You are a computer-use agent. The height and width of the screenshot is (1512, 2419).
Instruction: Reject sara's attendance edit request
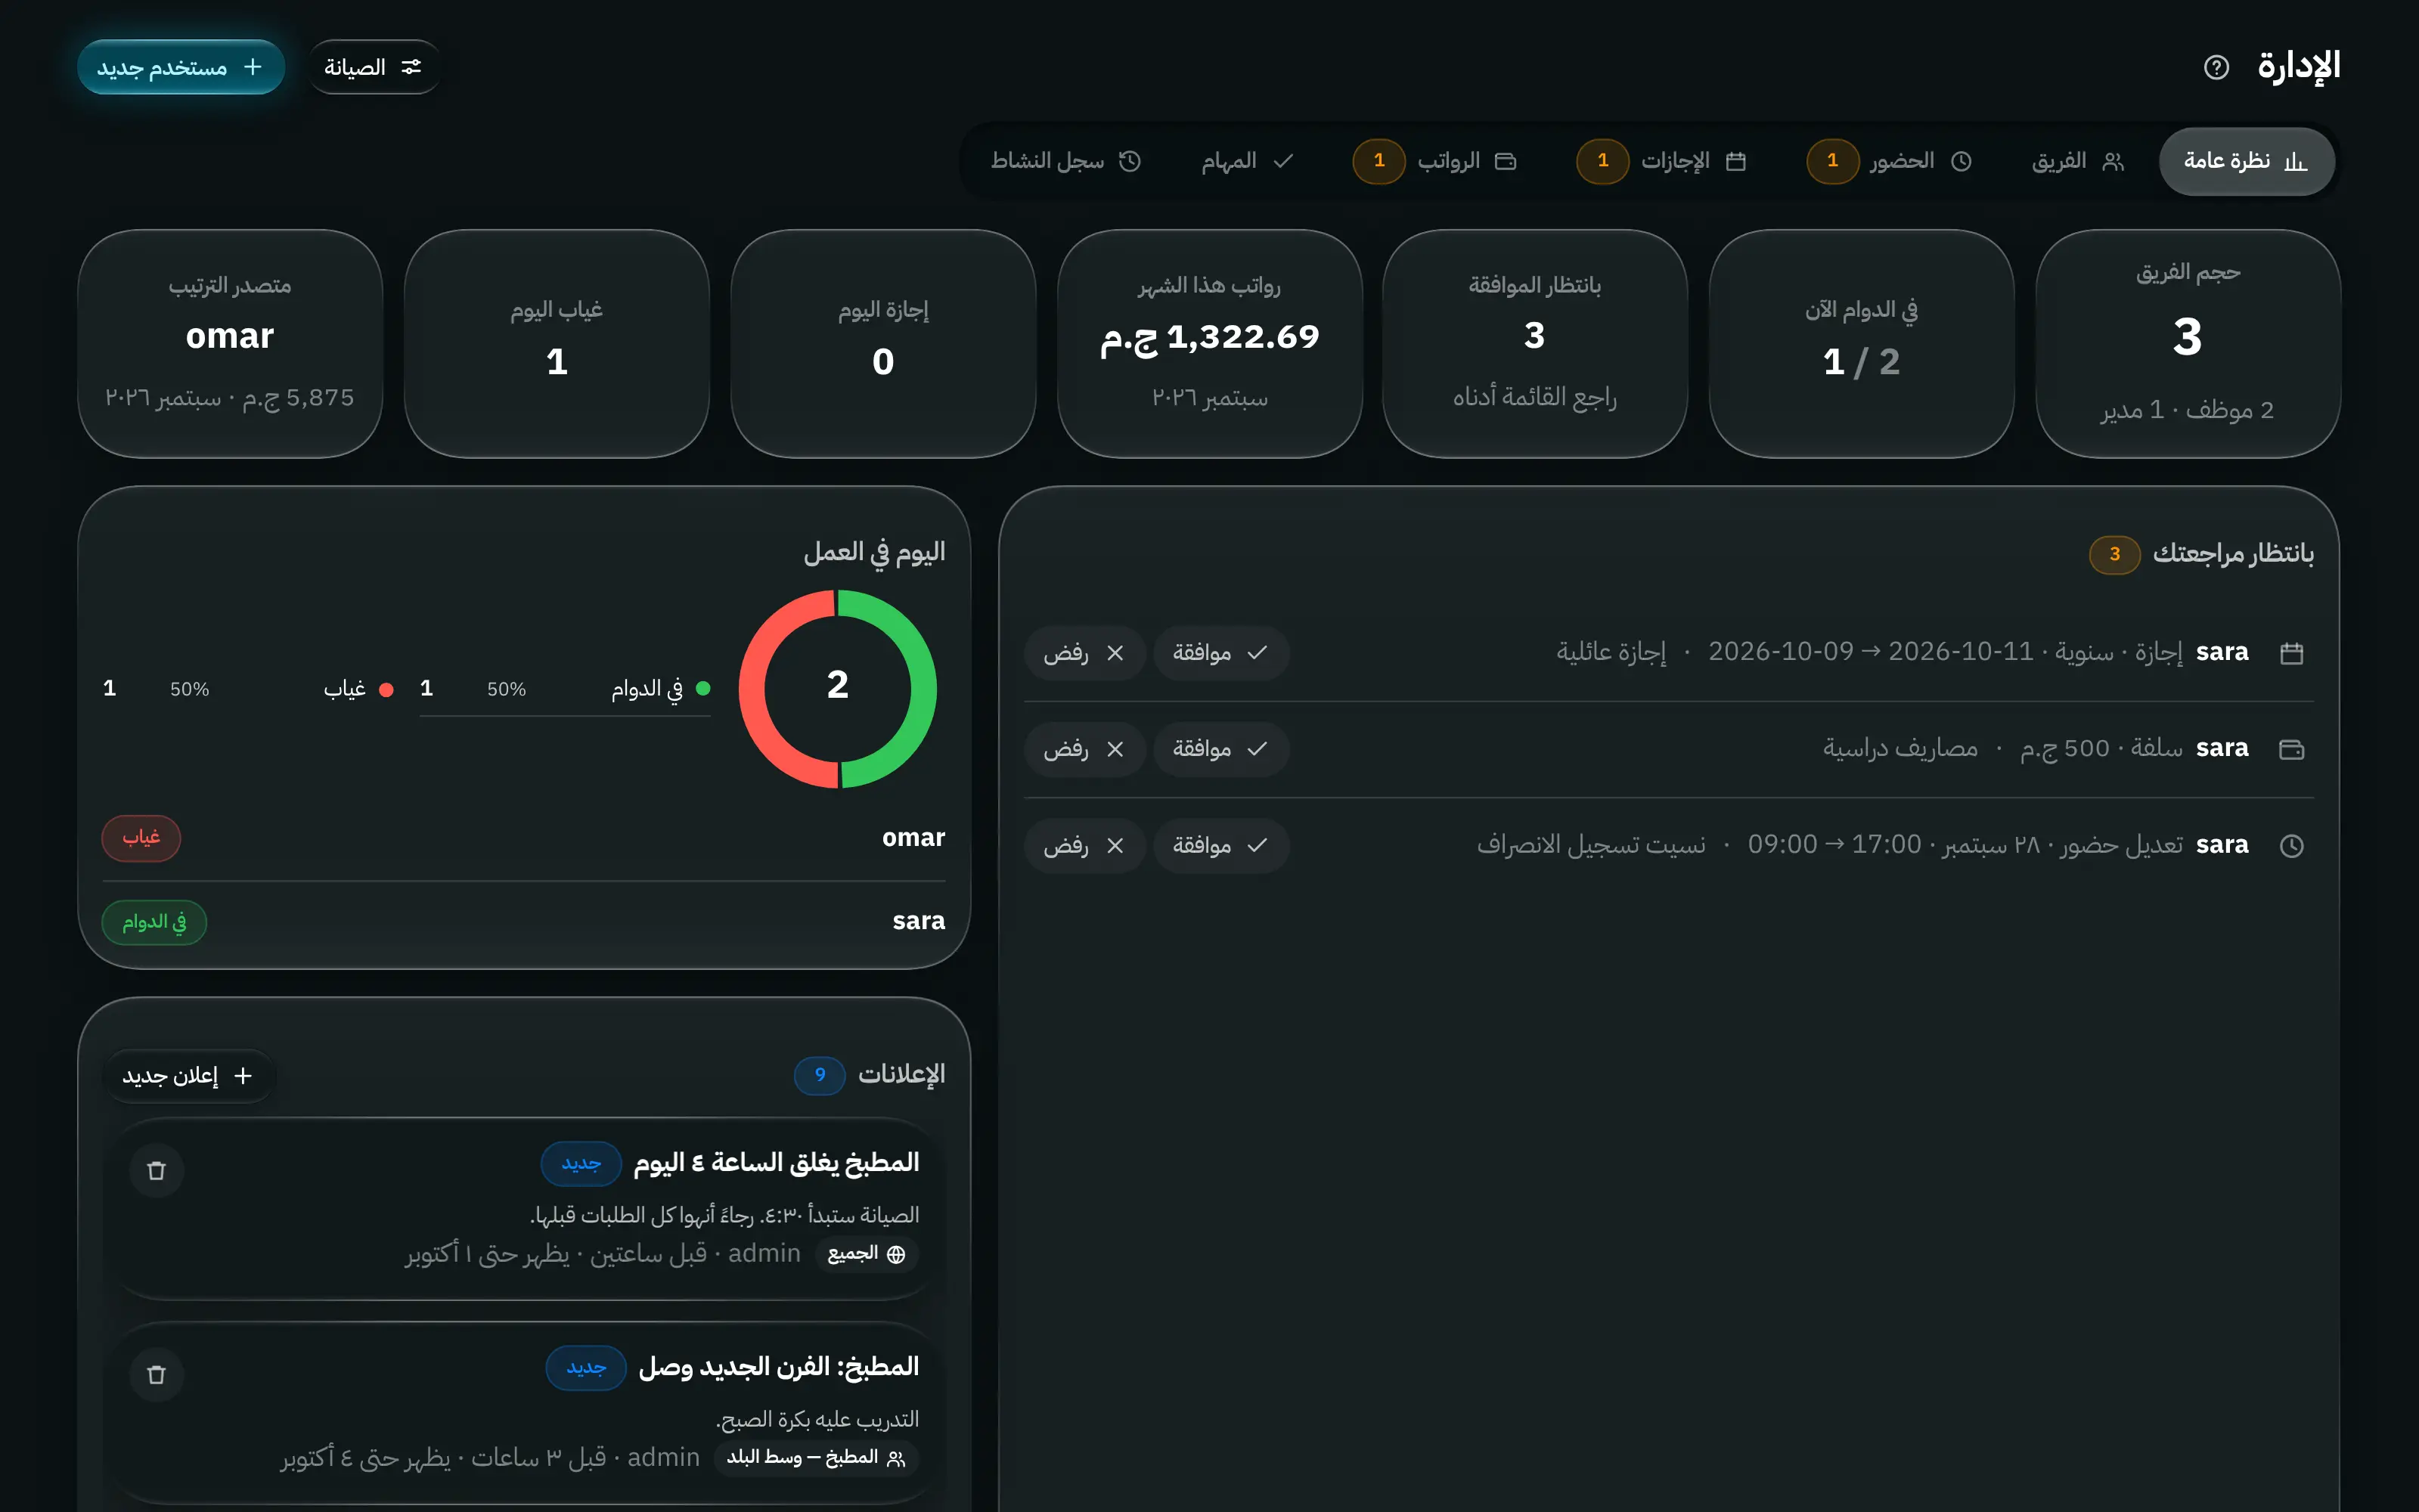[1084, 846]
